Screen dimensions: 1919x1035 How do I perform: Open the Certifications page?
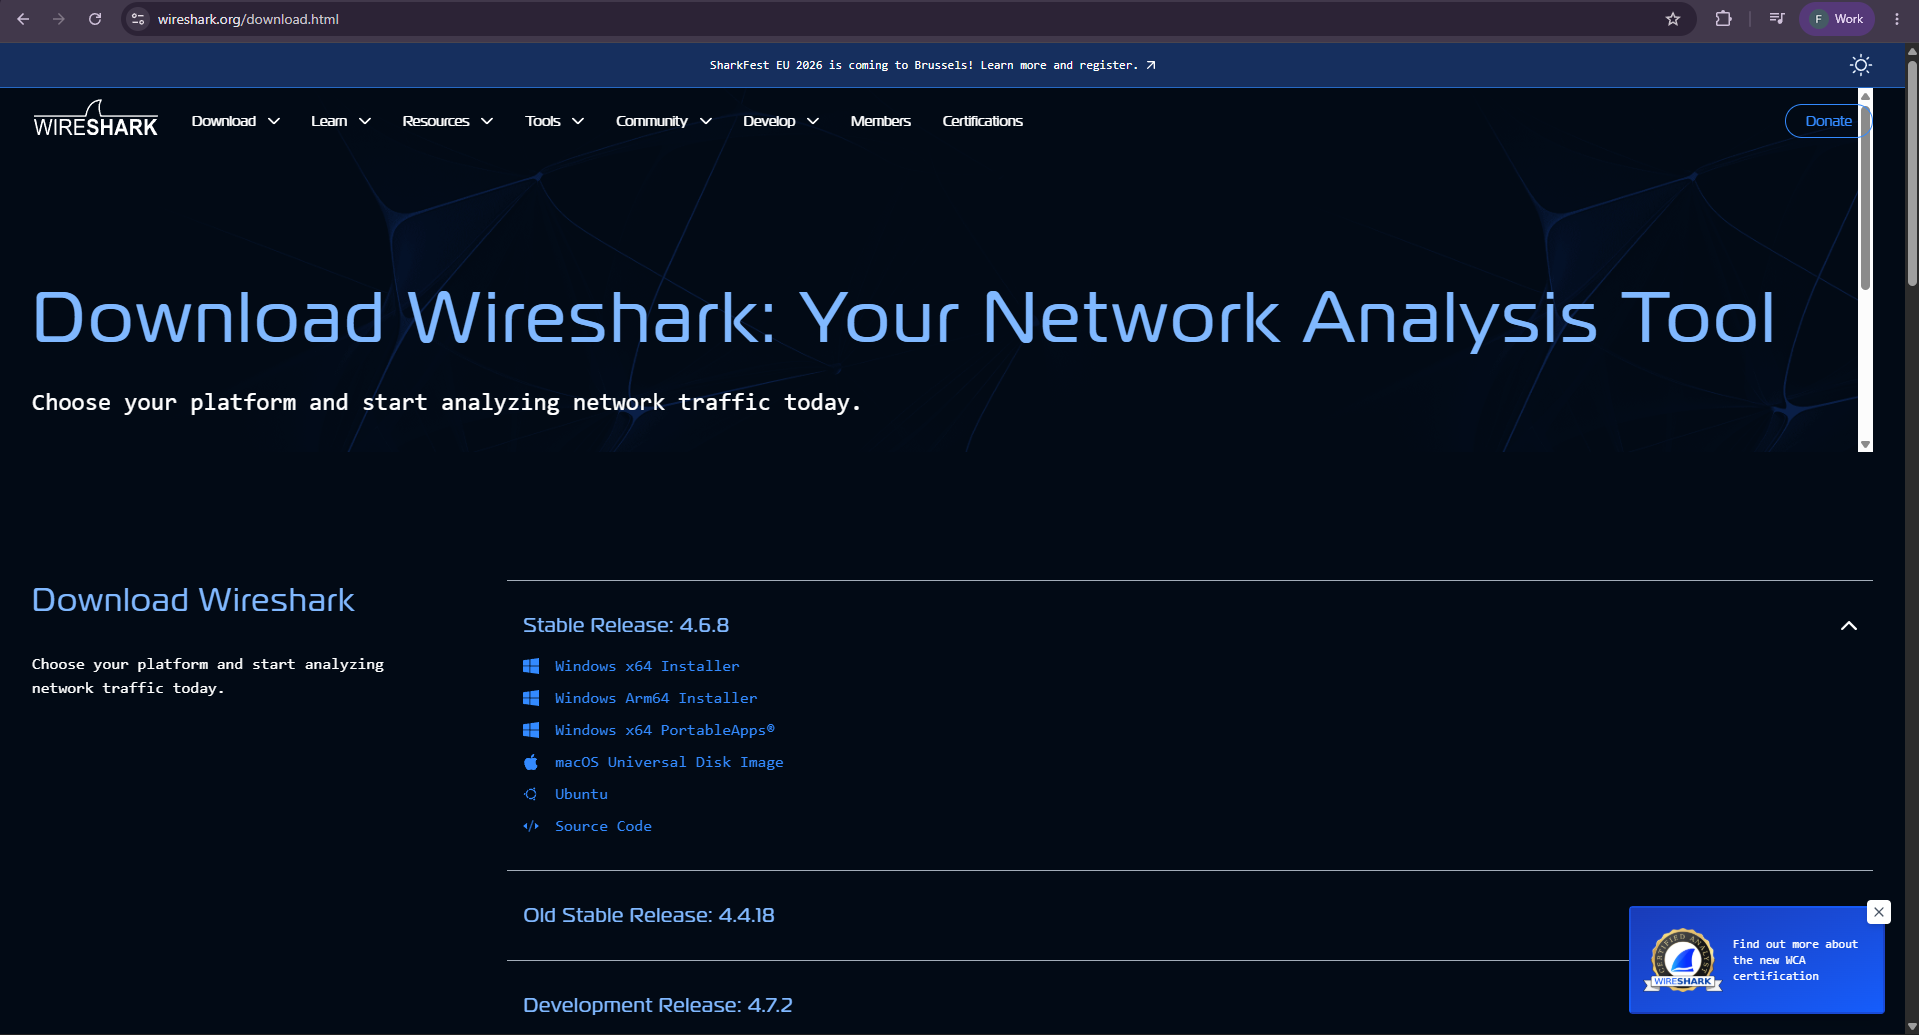coord(983,121)
